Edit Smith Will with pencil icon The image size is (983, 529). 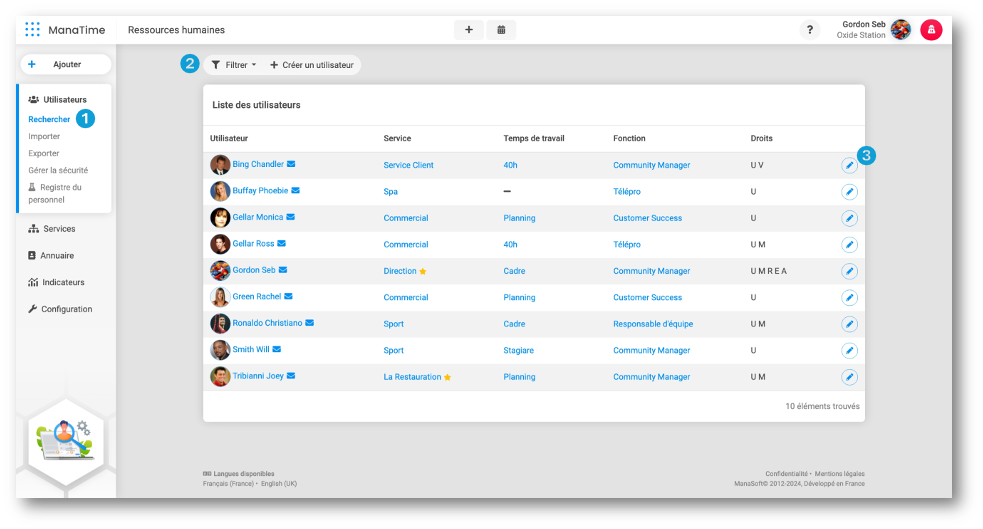pyautogui.click(x=849, y=350)
